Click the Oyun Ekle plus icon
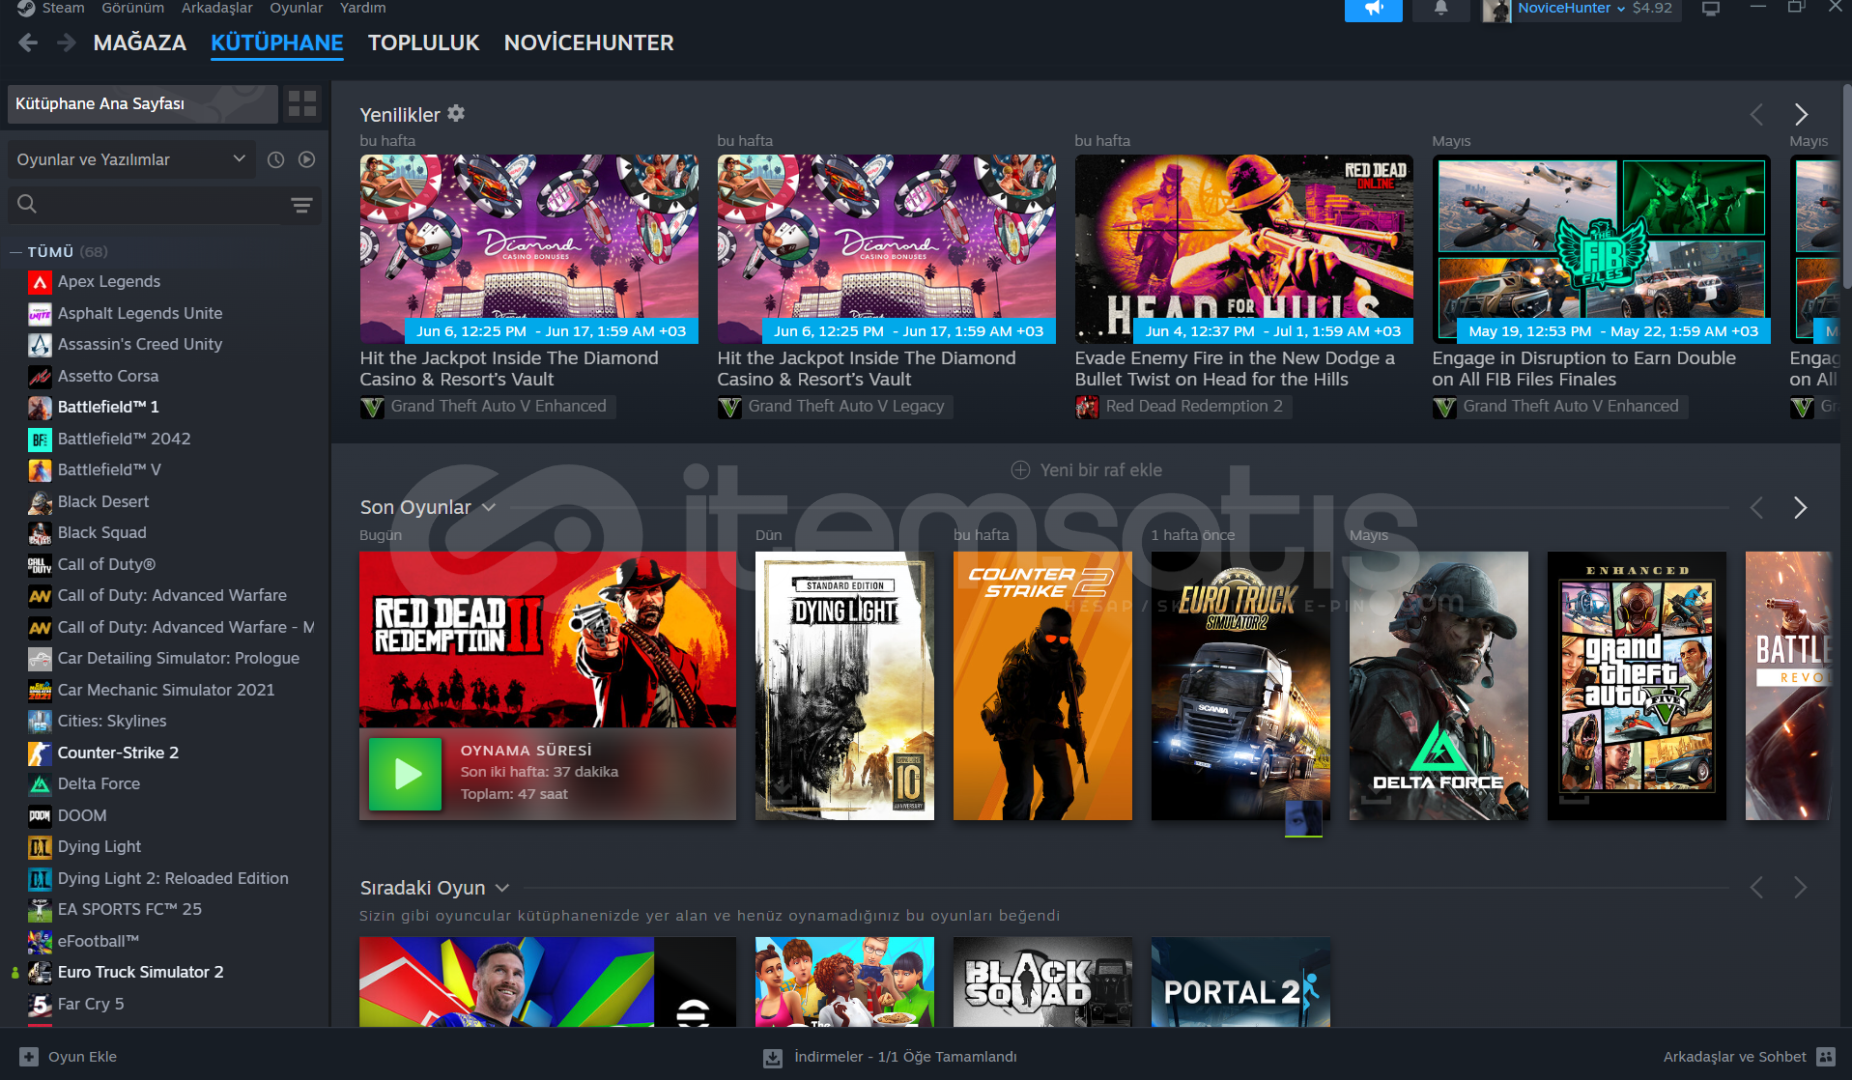 [x=29, y=1057]
